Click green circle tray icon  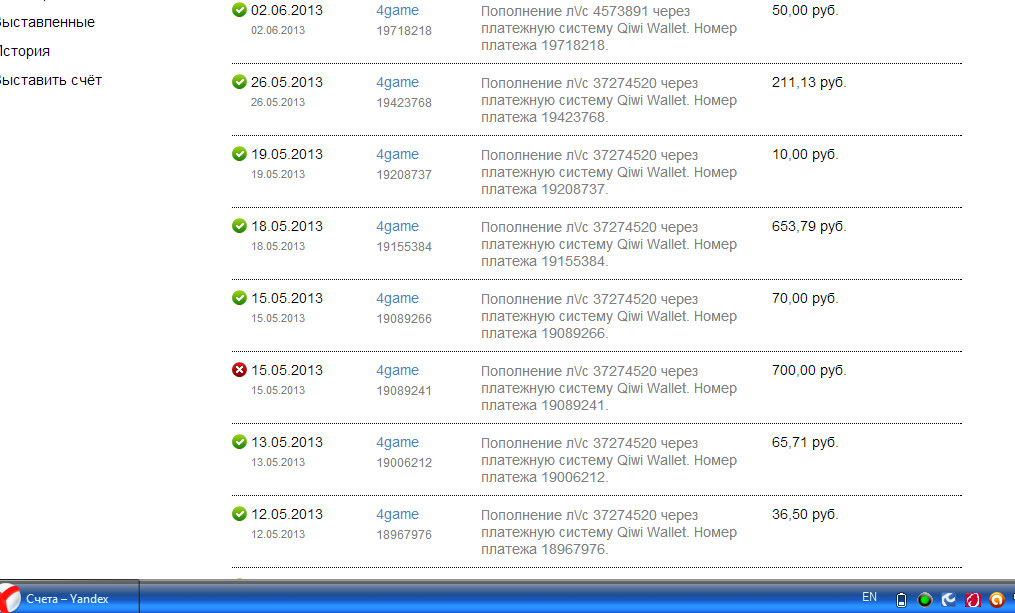[x=925, y=599]
